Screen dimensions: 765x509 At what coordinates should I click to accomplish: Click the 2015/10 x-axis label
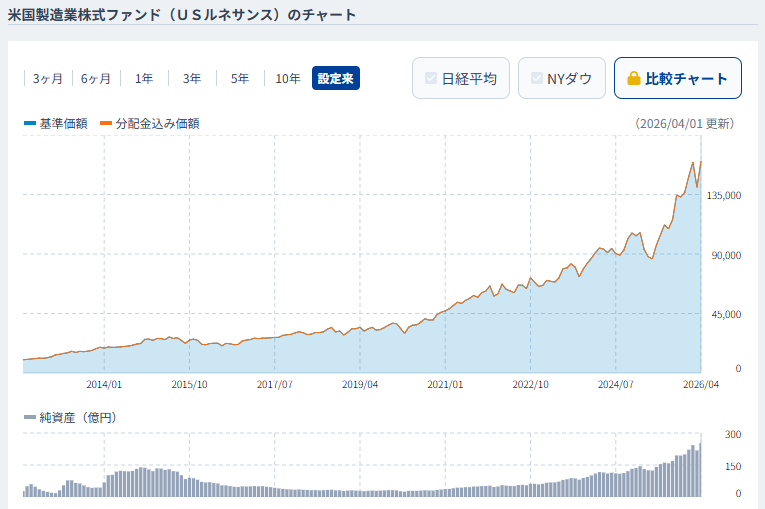coord(189,385)
